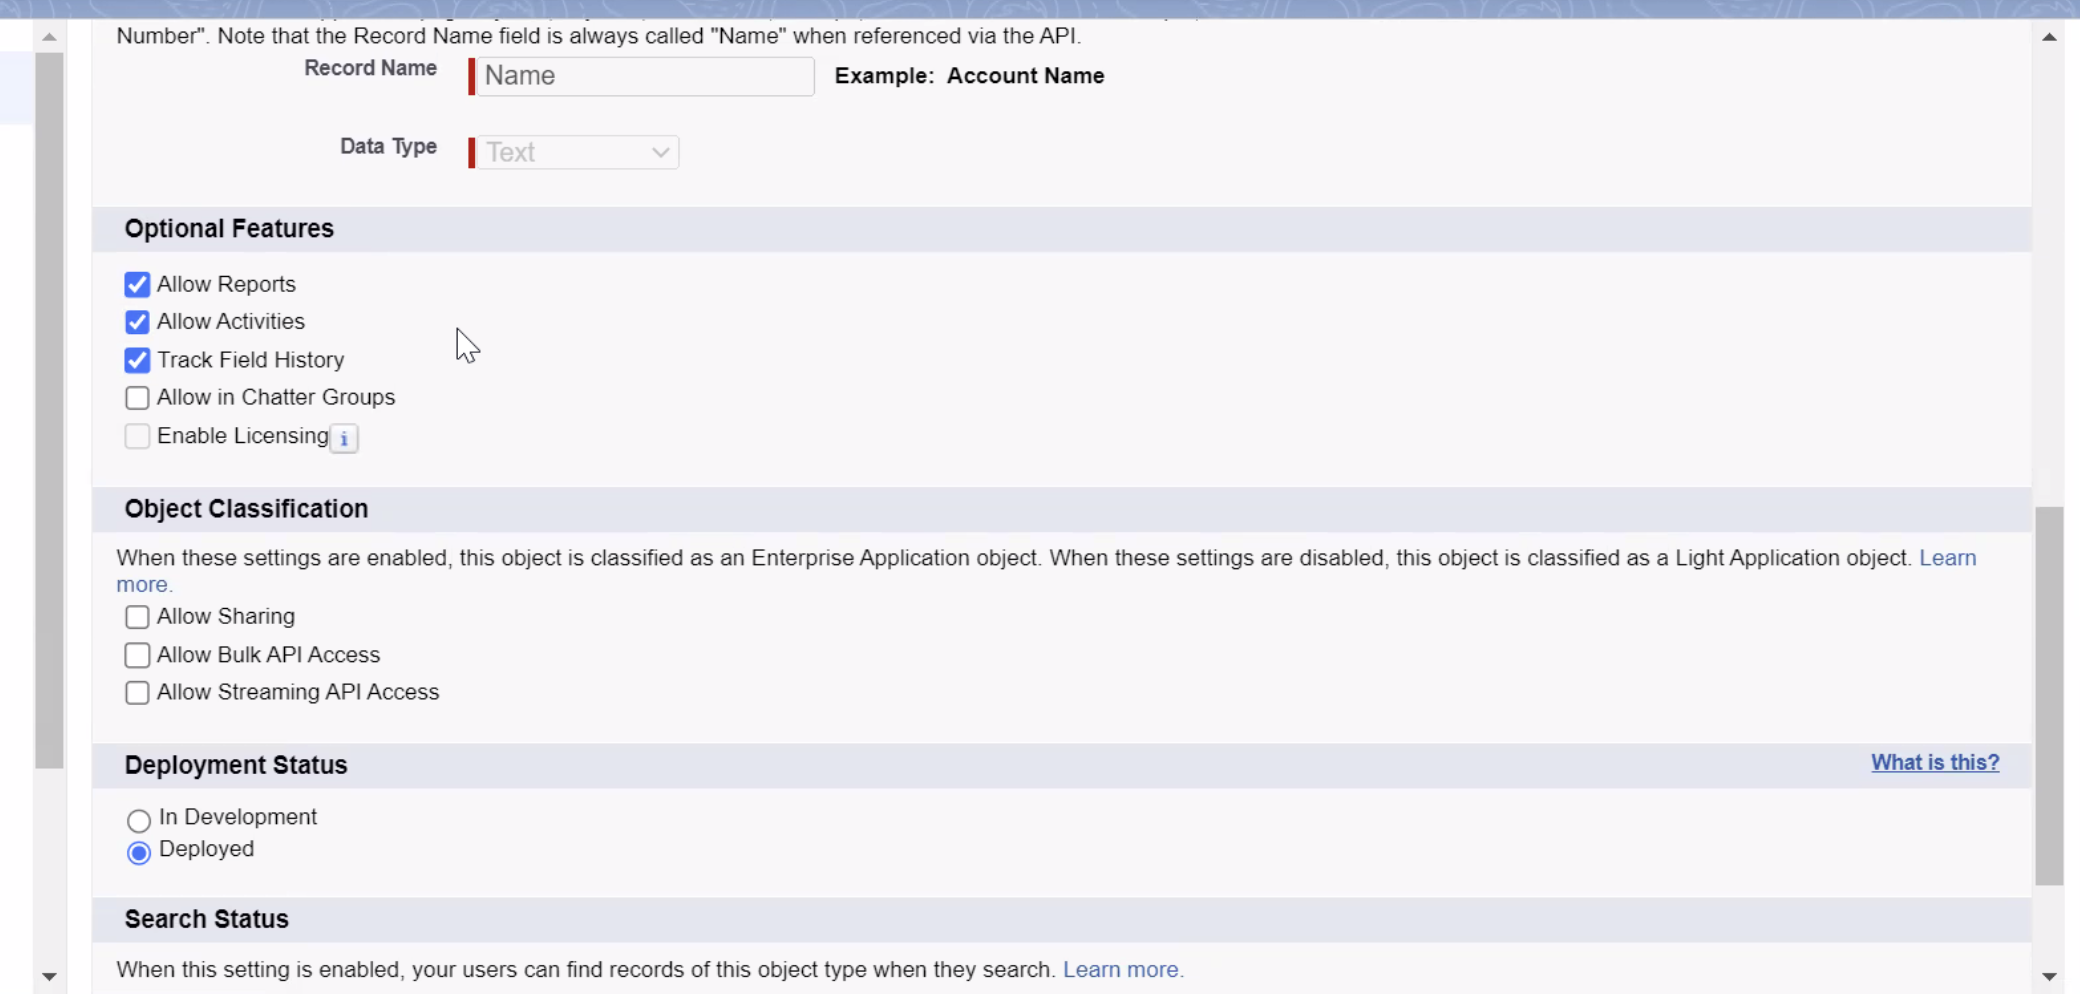Click the down arrow on the left scrollbar

[49, 975]
